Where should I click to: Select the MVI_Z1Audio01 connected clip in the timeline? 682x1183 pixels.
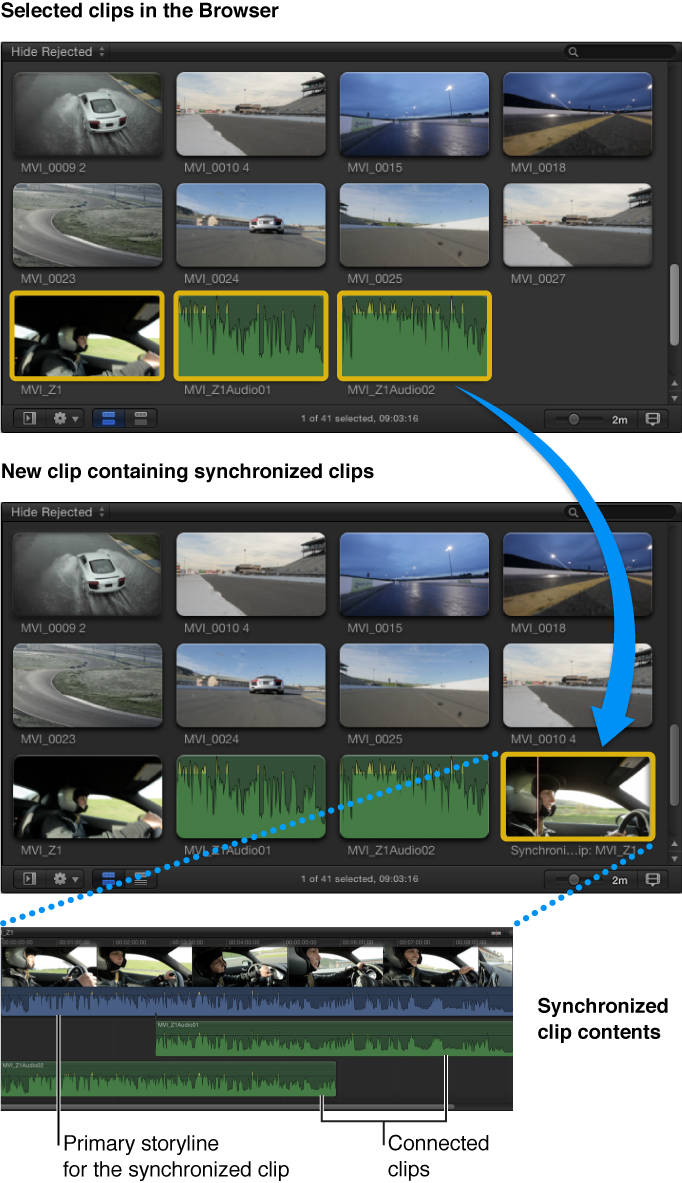pos(334,1038)
